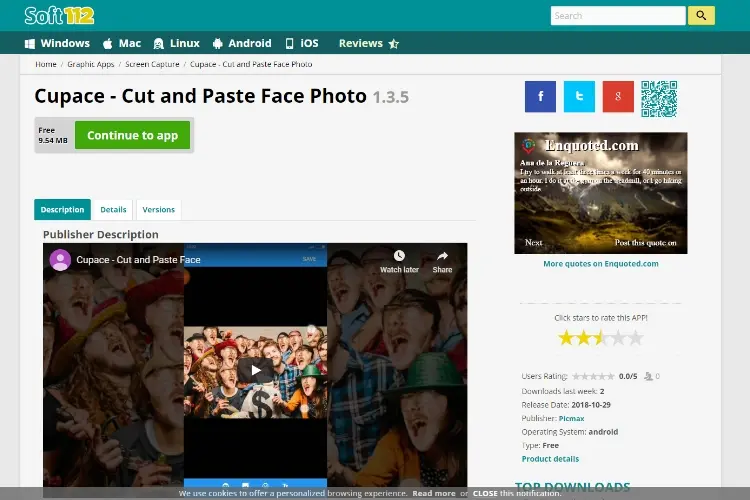Open the Linux category

[x=176, y=44]
